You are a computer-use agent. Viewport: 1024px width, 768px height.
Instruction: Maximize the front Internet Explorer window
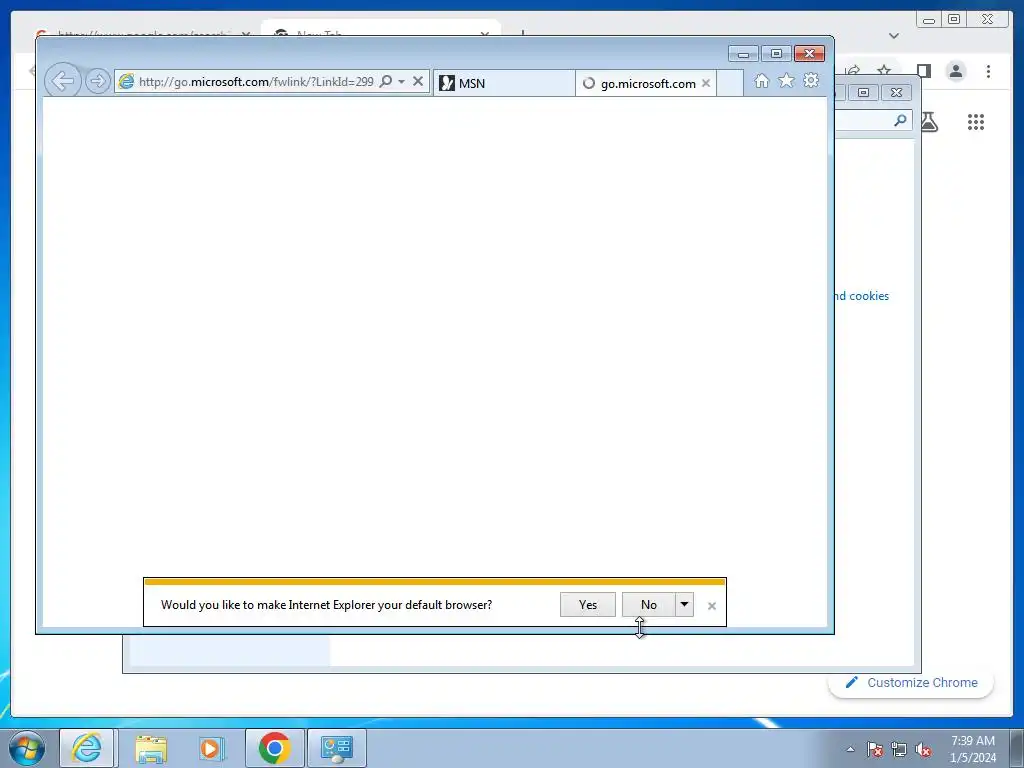point(776,54)
